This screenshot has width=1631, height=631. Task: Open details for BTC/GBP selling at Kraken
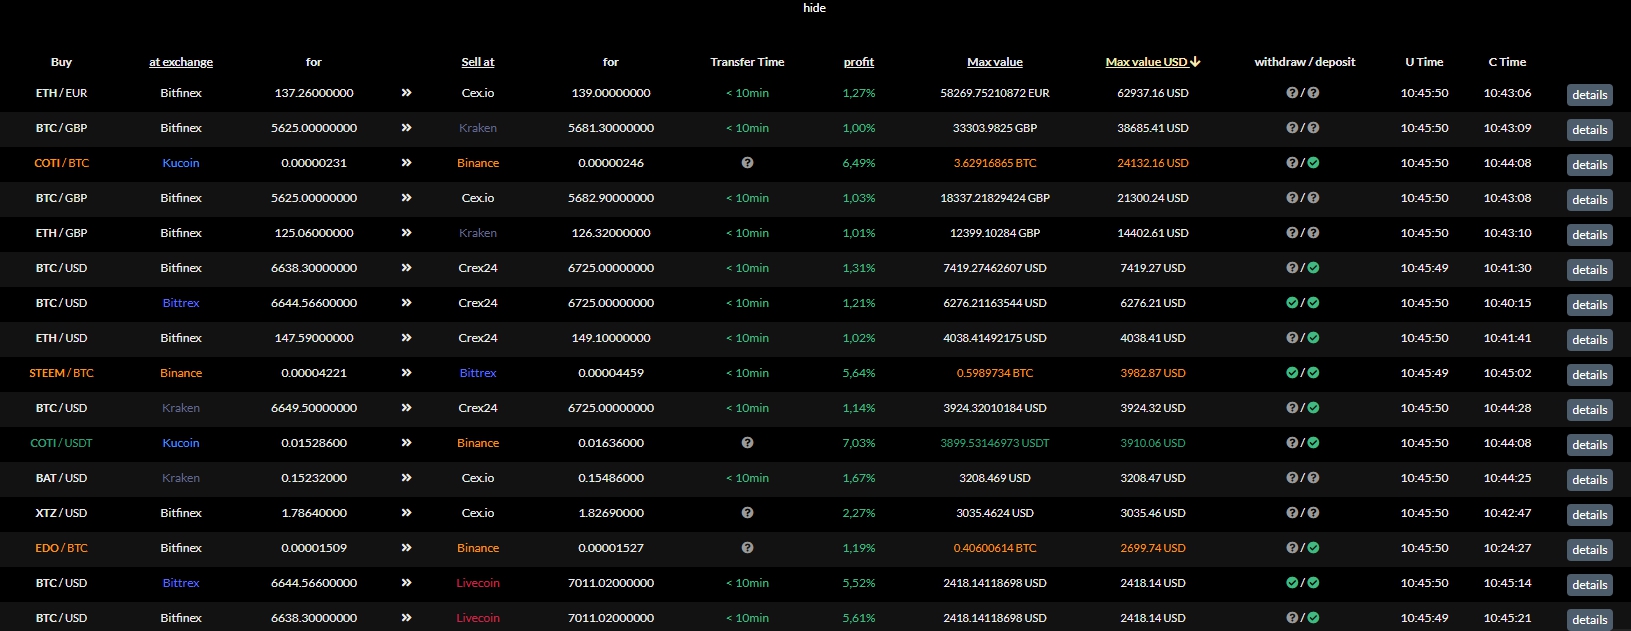point(1589,130)
